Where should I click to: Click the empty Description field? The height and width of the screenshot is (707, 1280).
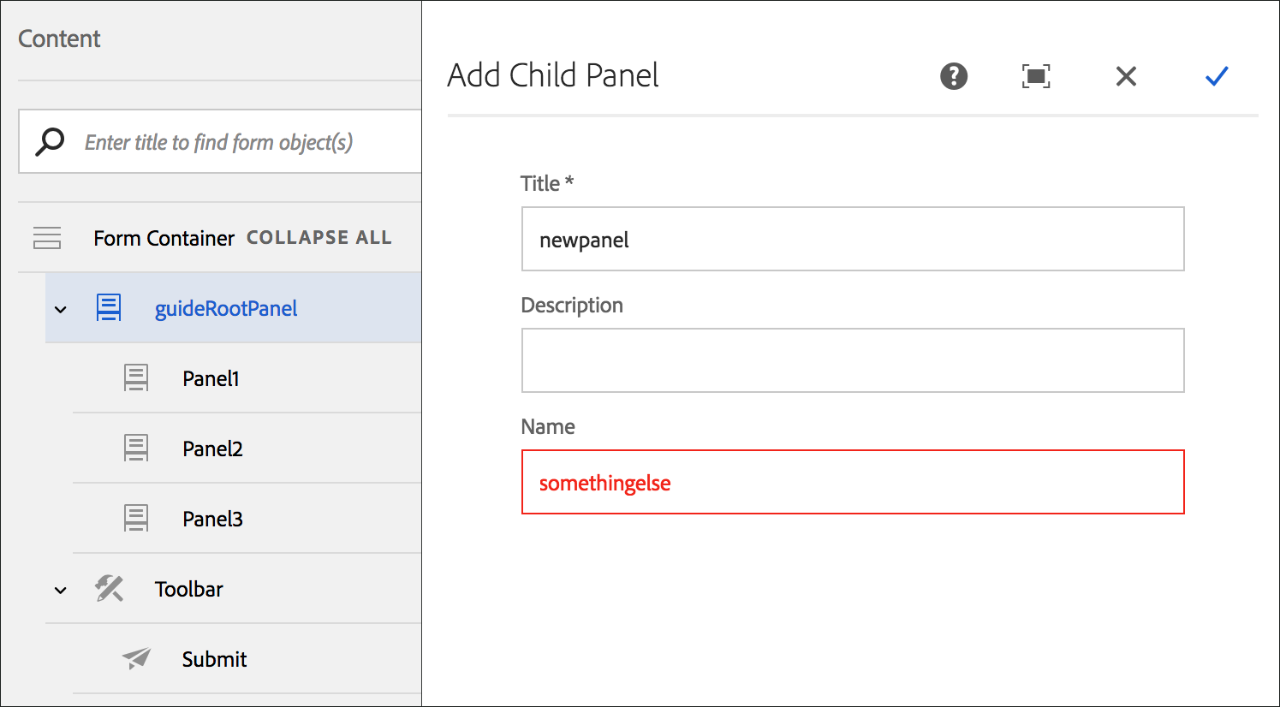pos(852,360)
